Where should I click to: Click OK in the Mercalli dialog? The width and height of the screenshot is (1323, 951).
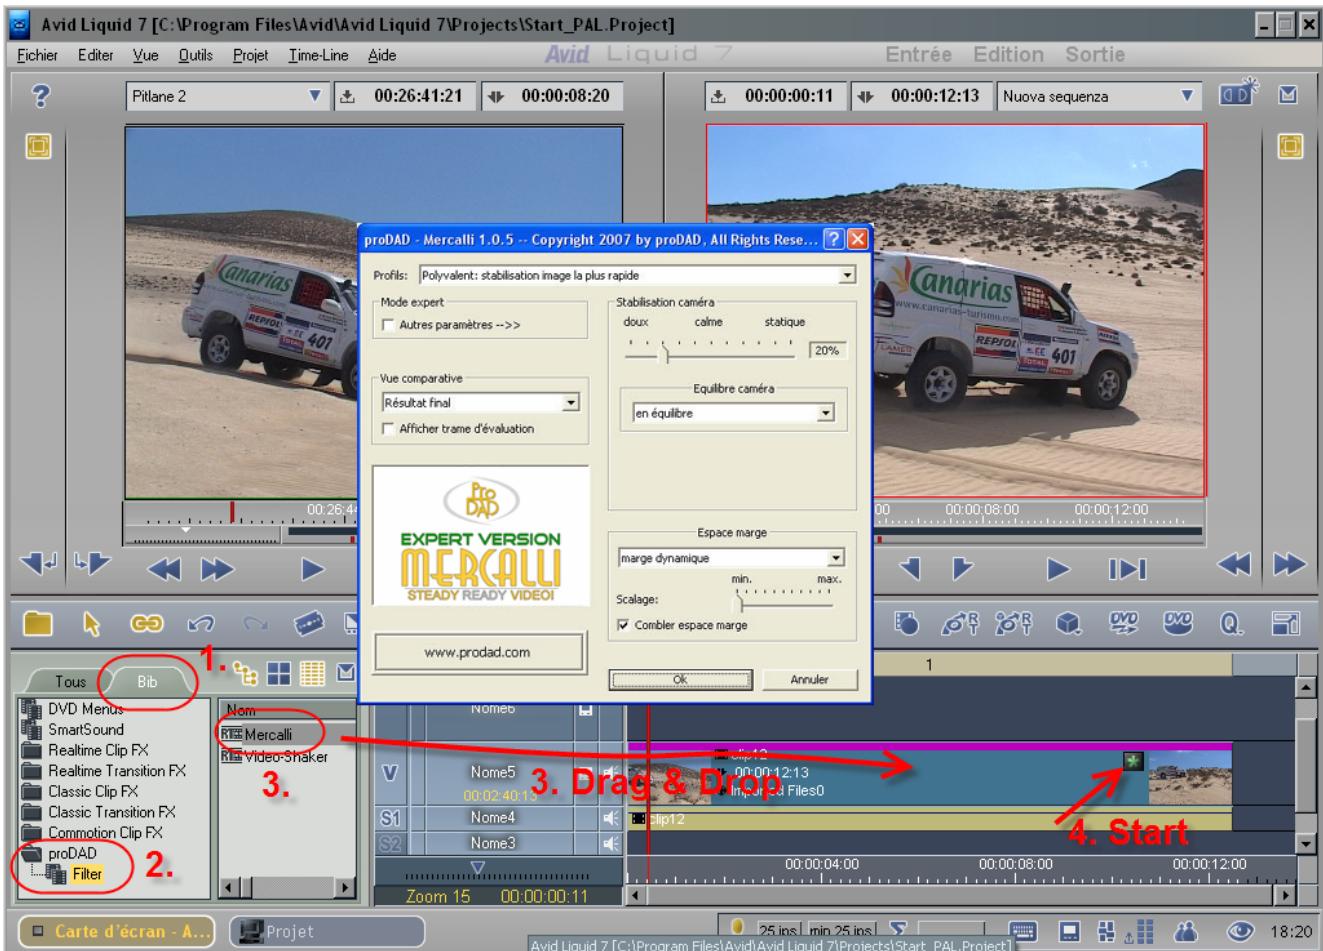click(x=680, y=680)
